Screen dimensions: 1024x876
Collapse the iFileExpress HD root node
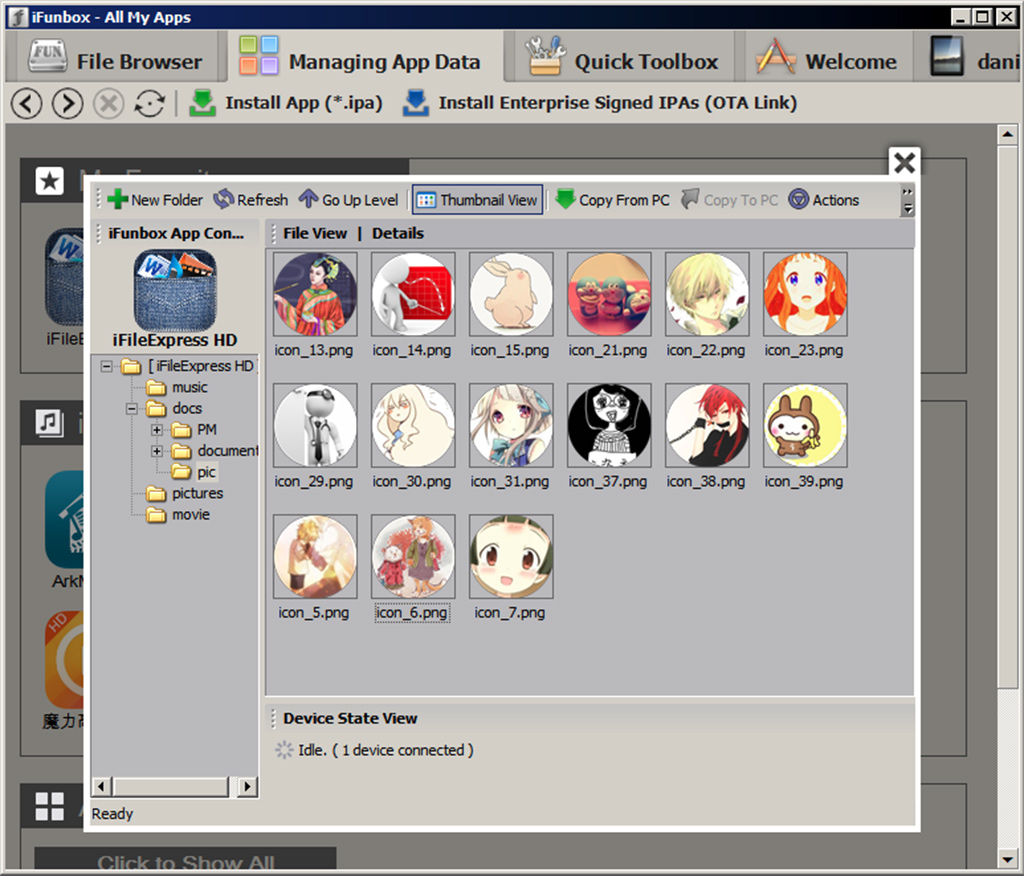click(x=107, y=367)
